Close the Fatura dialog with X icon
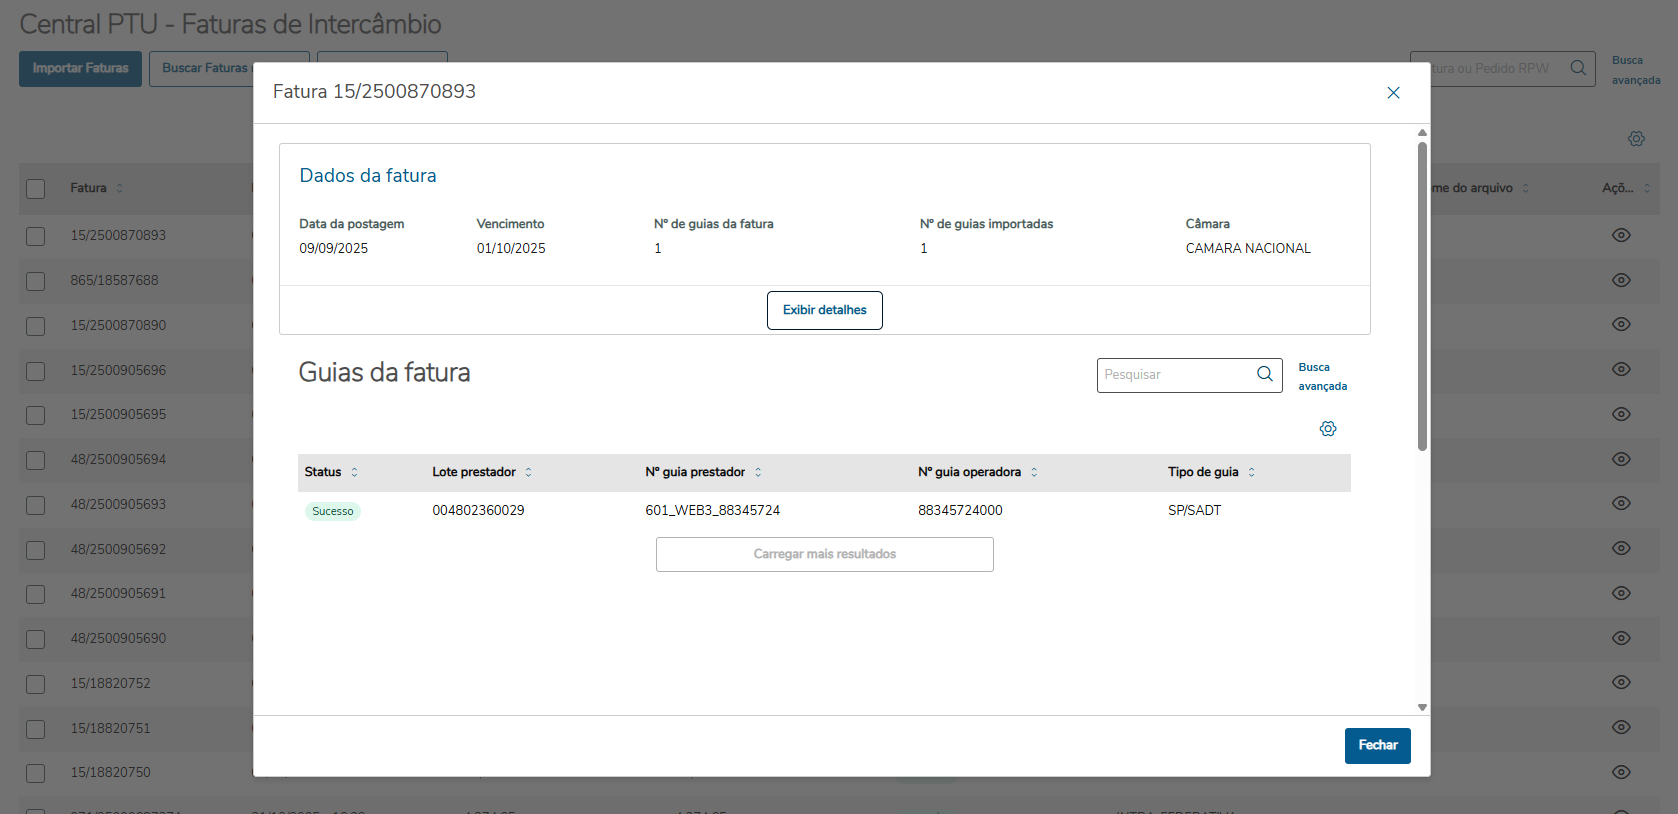Screen dimensions: 1678x814 pyautogui.click(x=1393, y=93)
